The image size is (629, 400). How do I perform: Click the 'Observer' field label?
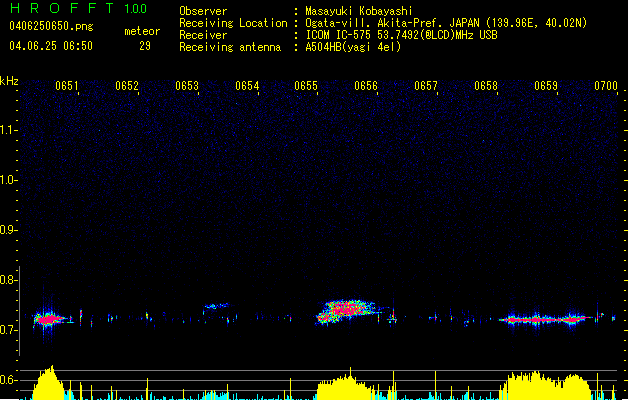coord(203,11)
